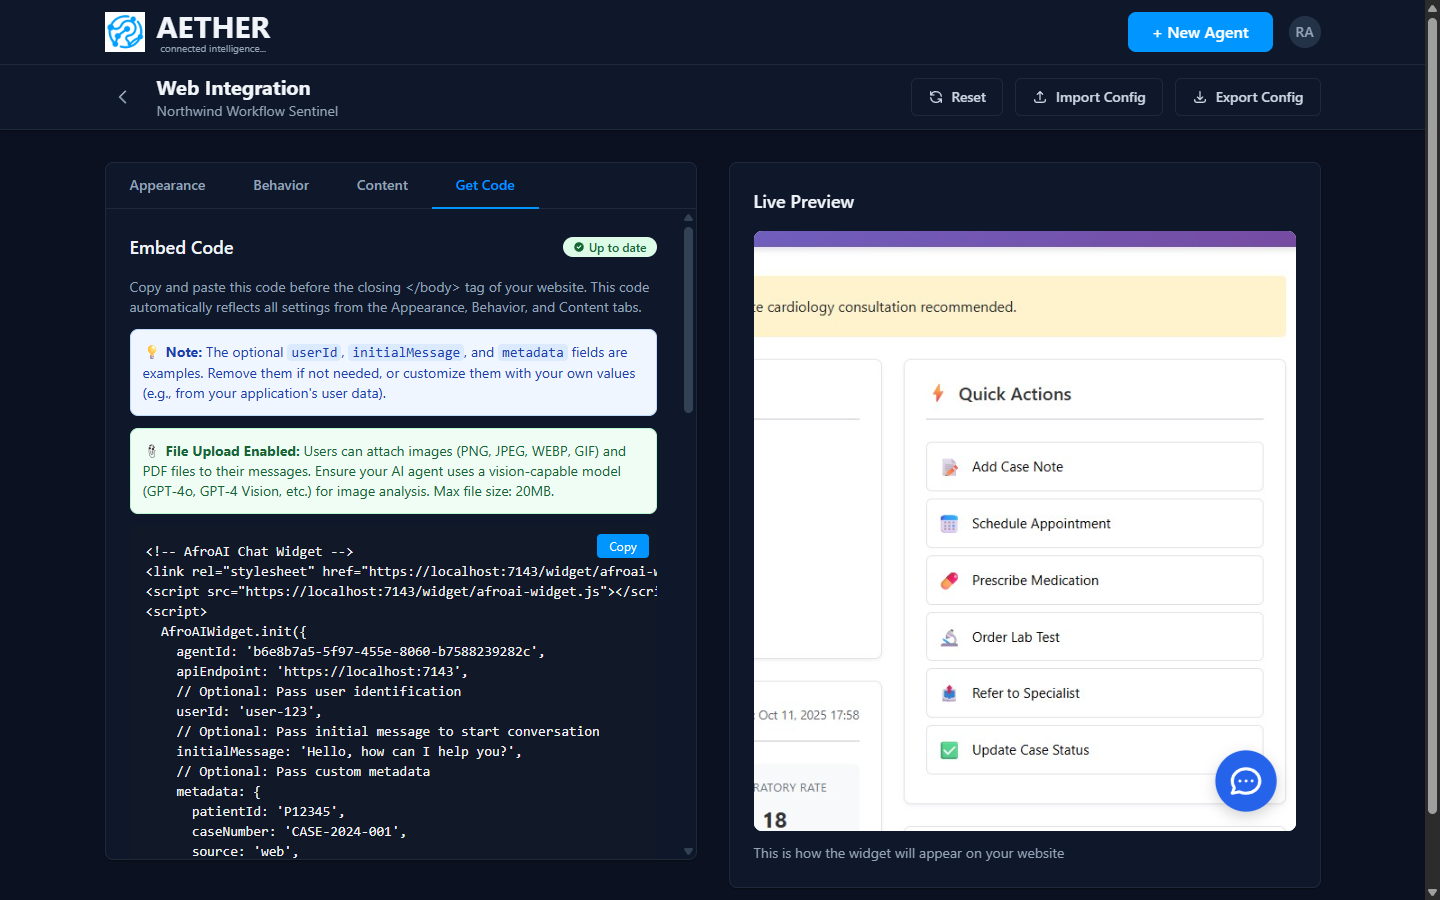Switch to the Behavior tab
1440x900 pixels.
point(281,185)
